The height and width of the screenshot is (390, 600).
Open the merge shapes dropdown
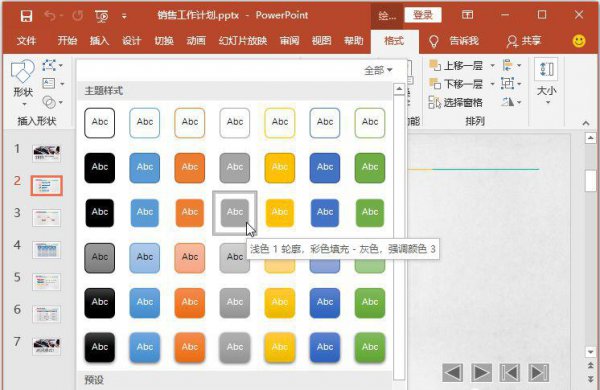click(52, 102)
